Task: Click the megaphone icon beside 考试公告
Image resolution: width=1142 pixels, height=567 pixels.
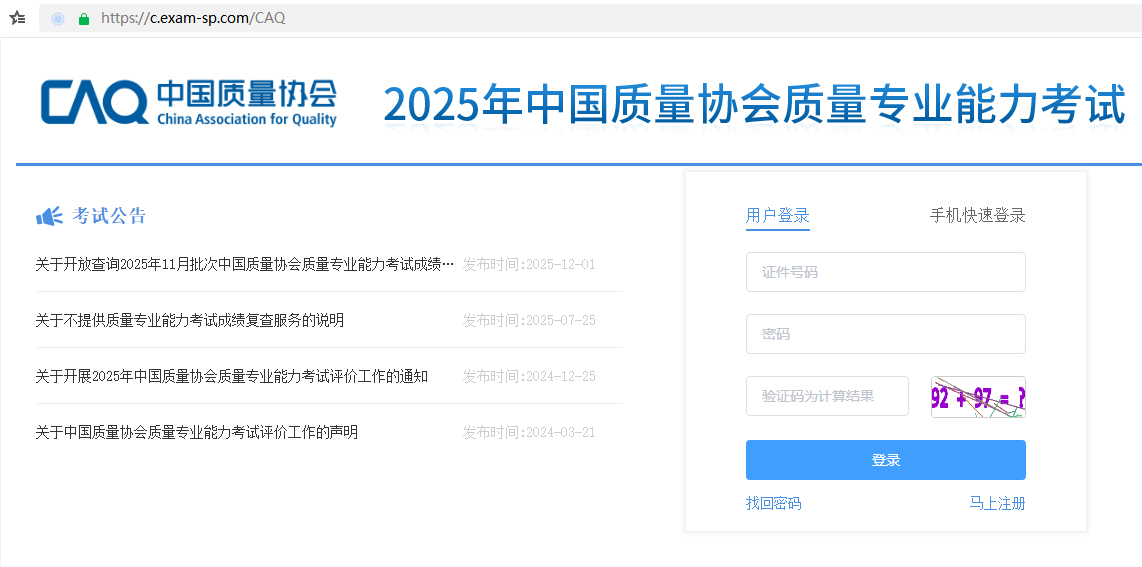Action: (49, 216)
